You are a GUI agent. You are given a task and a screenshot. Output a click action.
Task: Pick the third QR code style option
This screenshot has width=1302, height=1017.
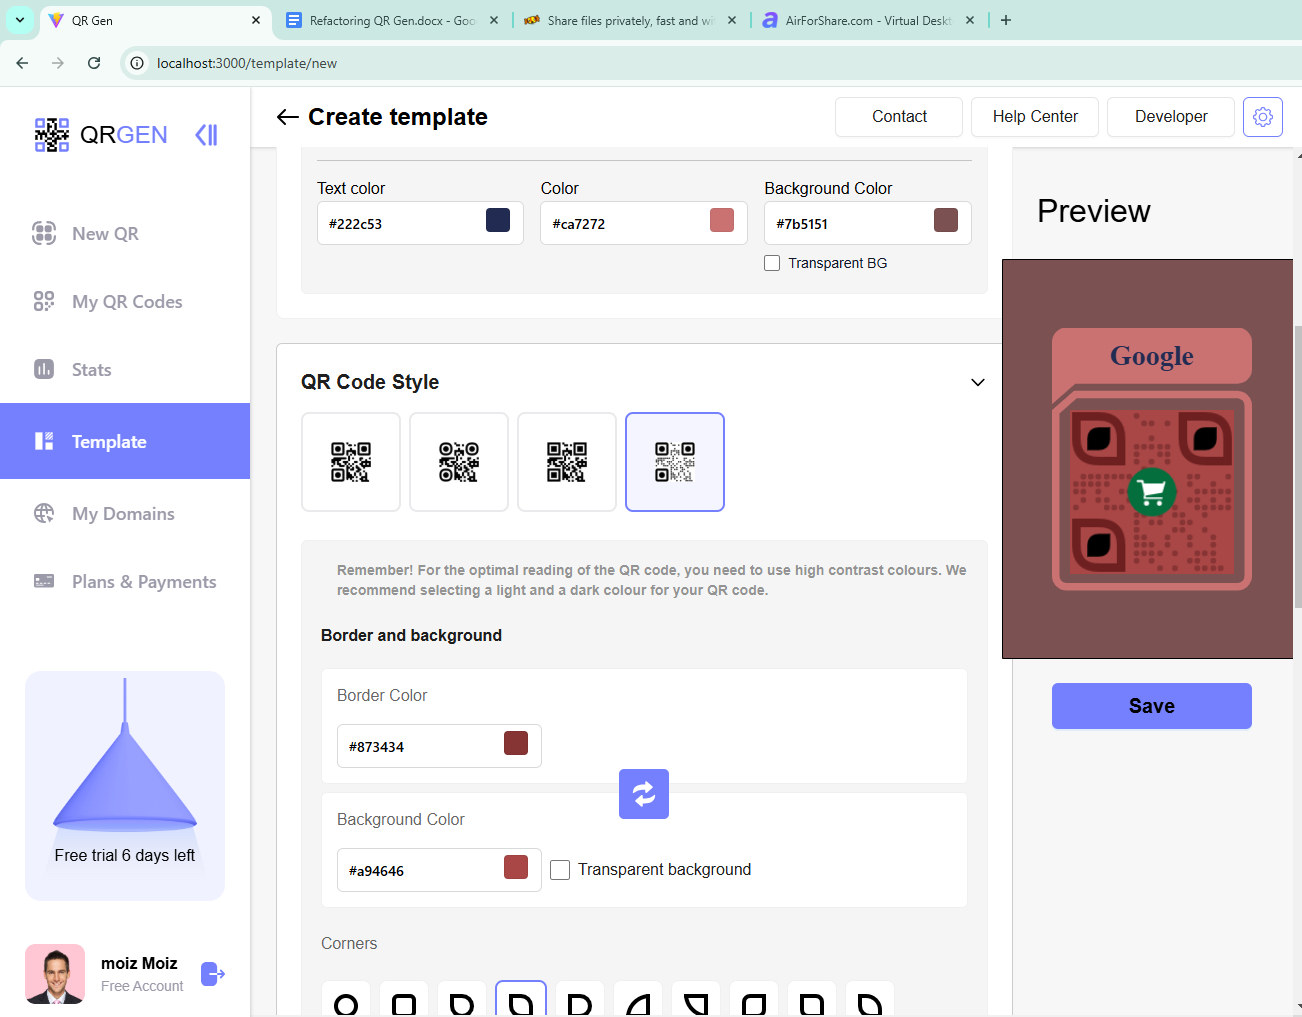(x=567, y=462)
